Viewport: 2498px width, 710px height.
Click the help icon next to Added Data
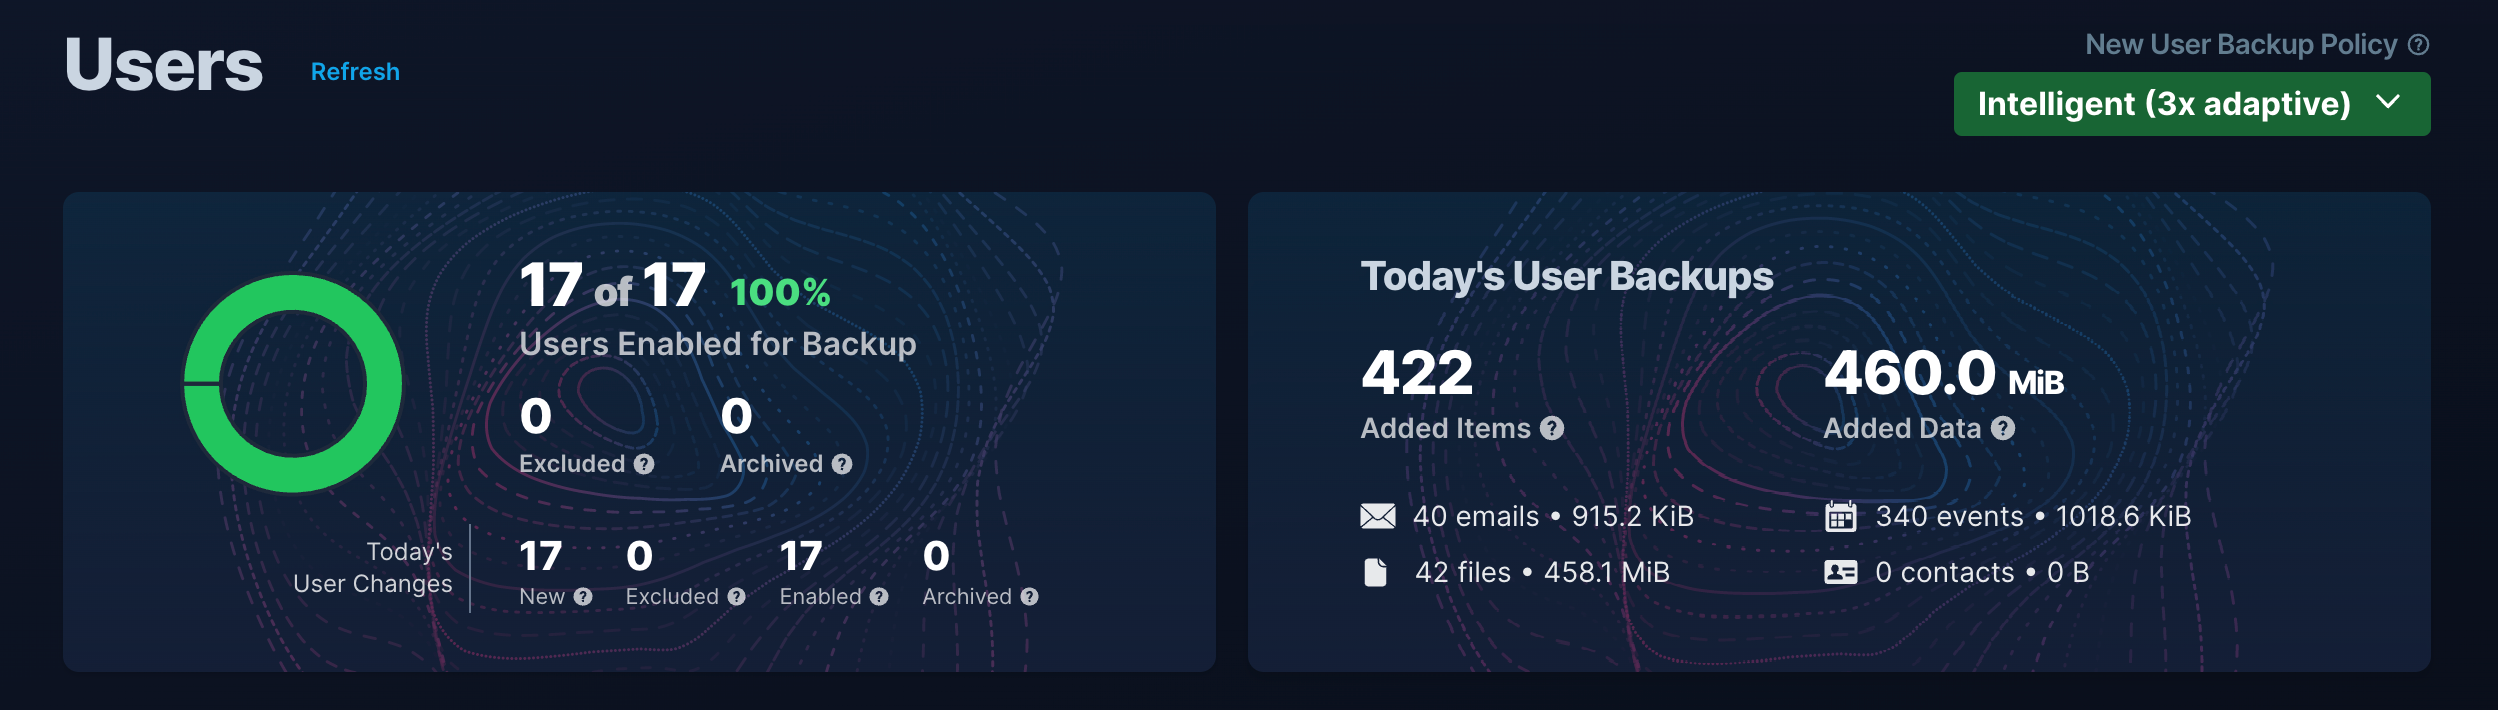(2003, 429)
